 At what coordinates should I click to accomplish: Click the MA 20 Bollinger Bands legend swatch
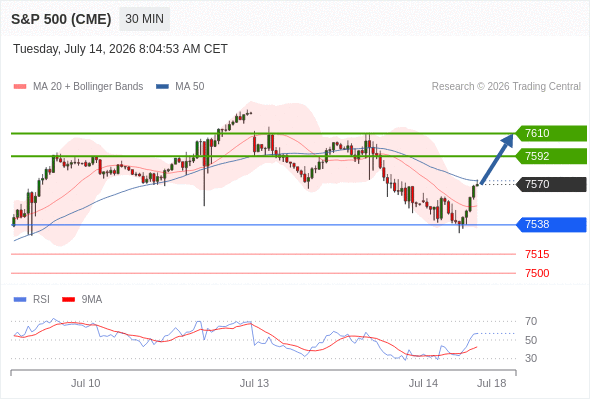coord(20,87)
